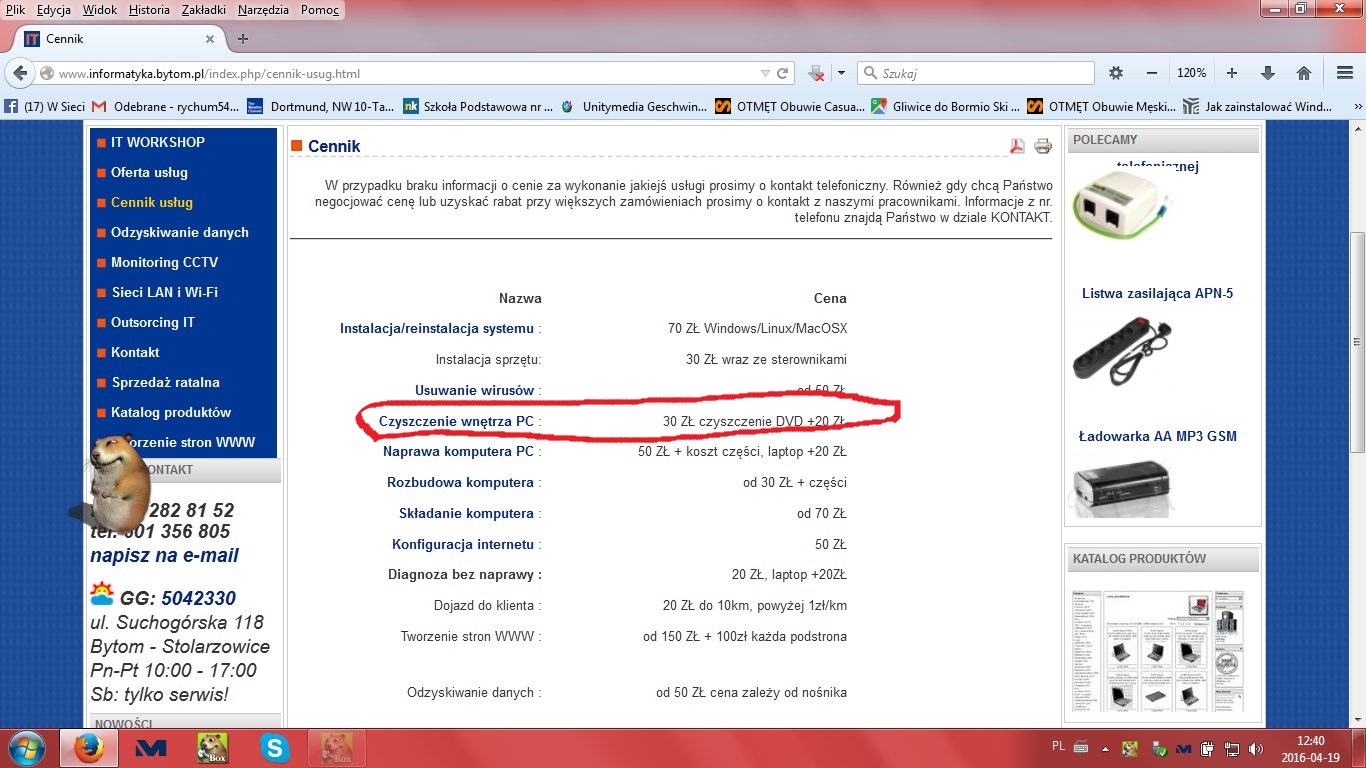
Task: Go to the Home page icon
Action: tap(1304, 73)
